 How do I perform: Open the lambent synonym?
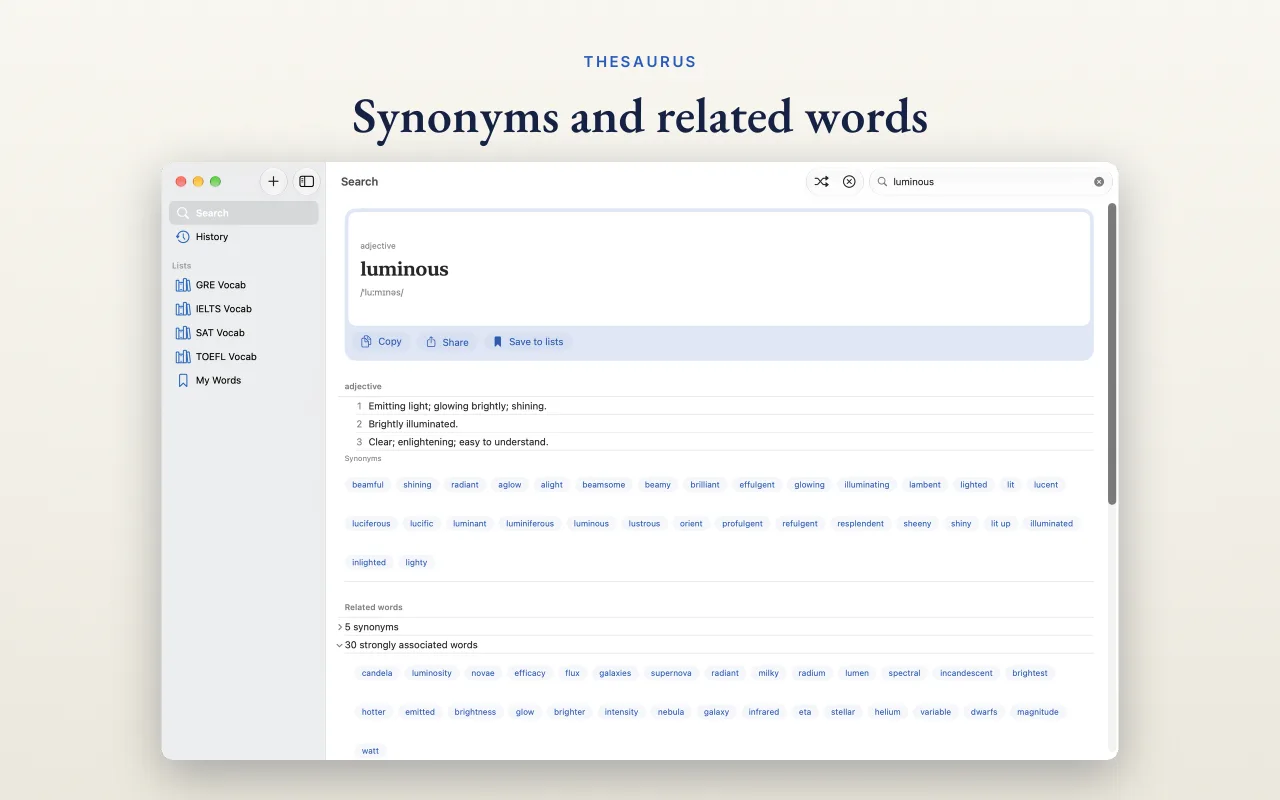(x=925, y=485)
